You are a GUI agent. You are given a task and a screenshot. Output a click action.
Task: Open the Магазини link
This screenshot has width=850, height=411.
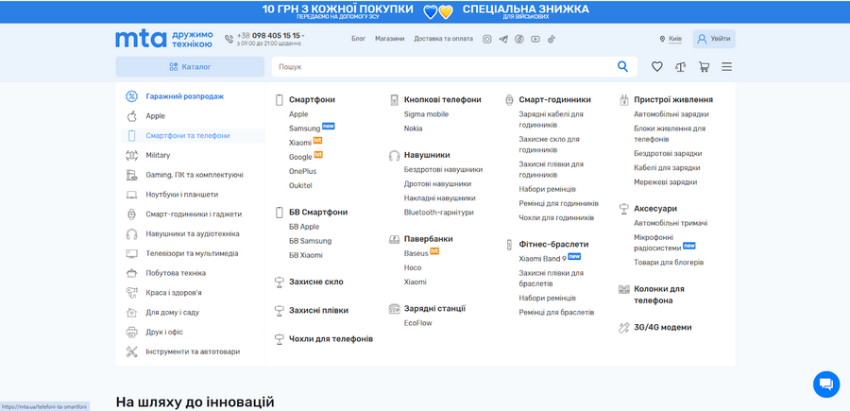390,39
